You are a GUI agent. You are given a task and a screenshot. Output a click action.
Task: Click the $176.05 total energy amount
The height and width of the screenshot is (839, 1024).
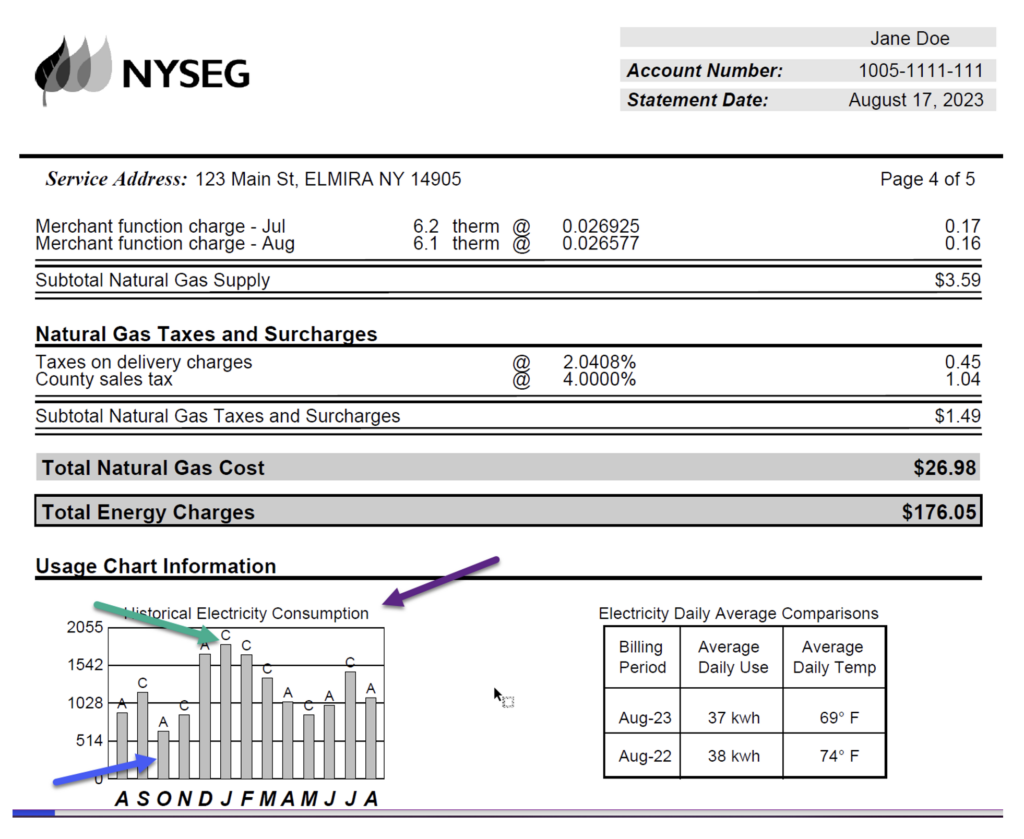[938, 512]
